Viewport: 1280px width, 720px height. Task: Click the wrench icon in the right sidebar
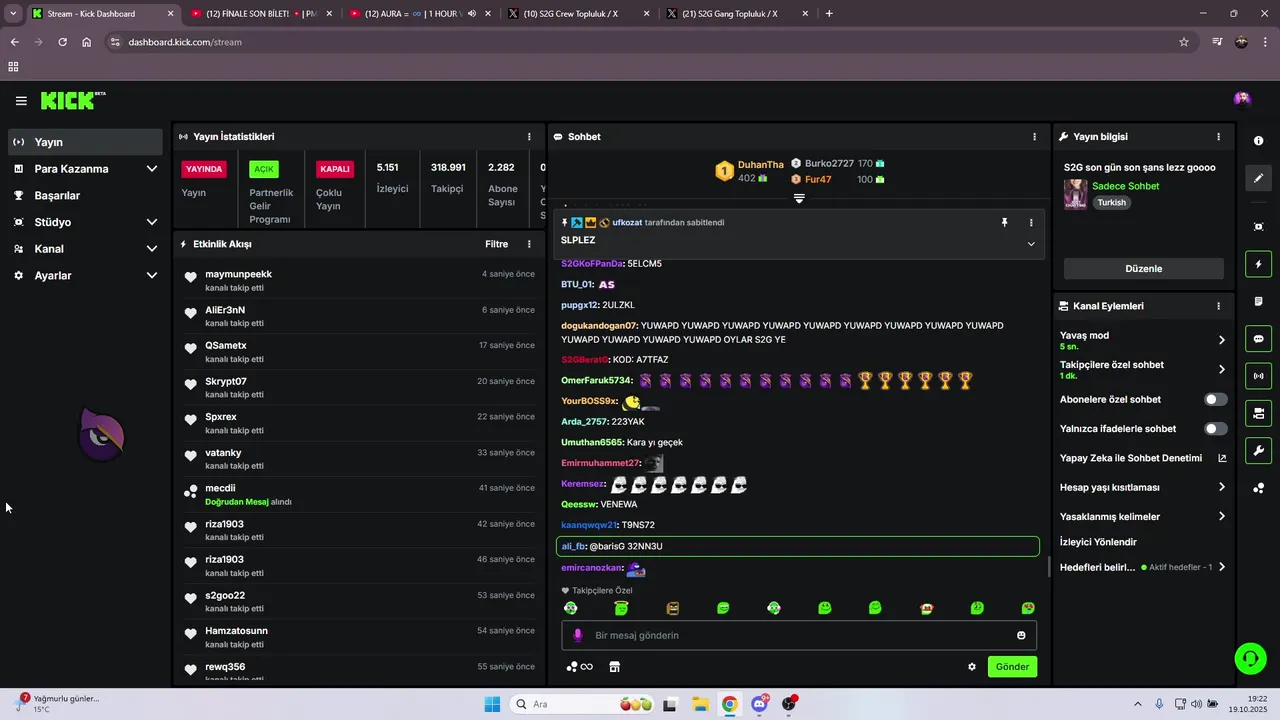click(x=1258, y=450)
